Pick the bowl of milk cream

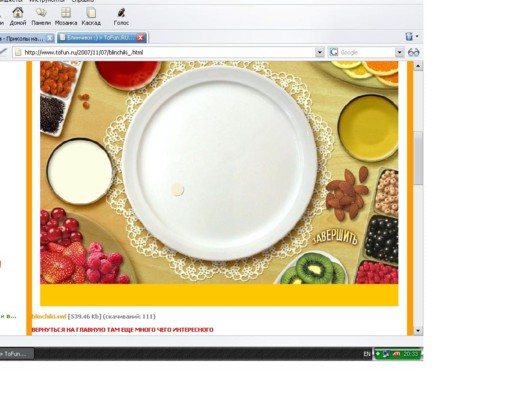click(80, 172)
